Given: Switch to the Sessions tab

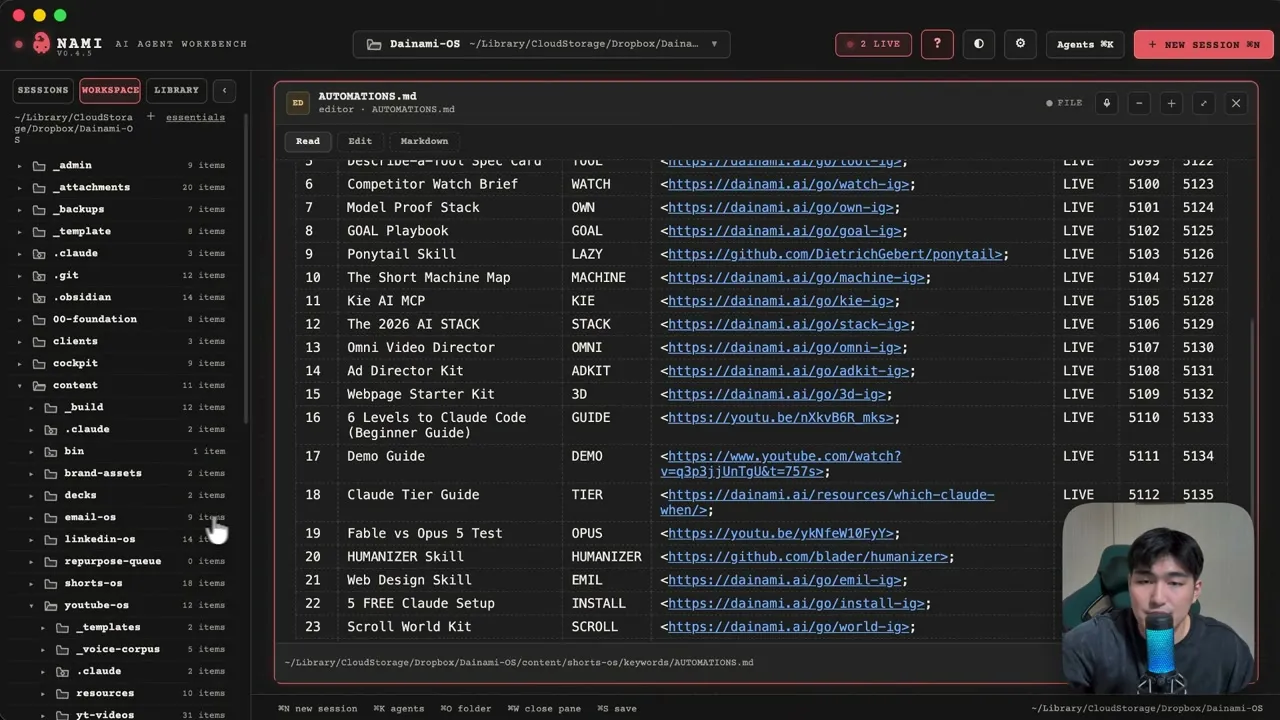Looking at the screenshot, I should (43, 90).
